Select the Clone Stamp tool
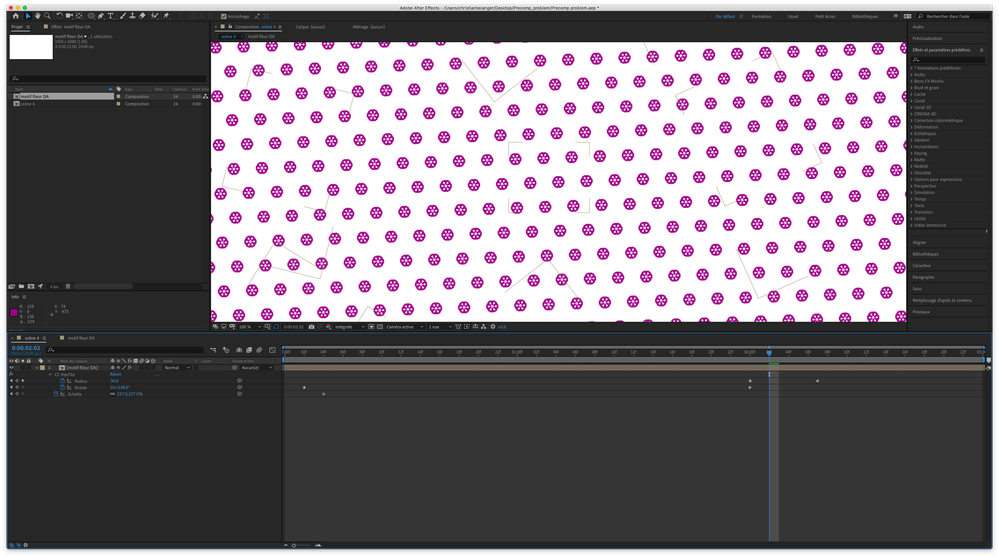 pos(133,16)
